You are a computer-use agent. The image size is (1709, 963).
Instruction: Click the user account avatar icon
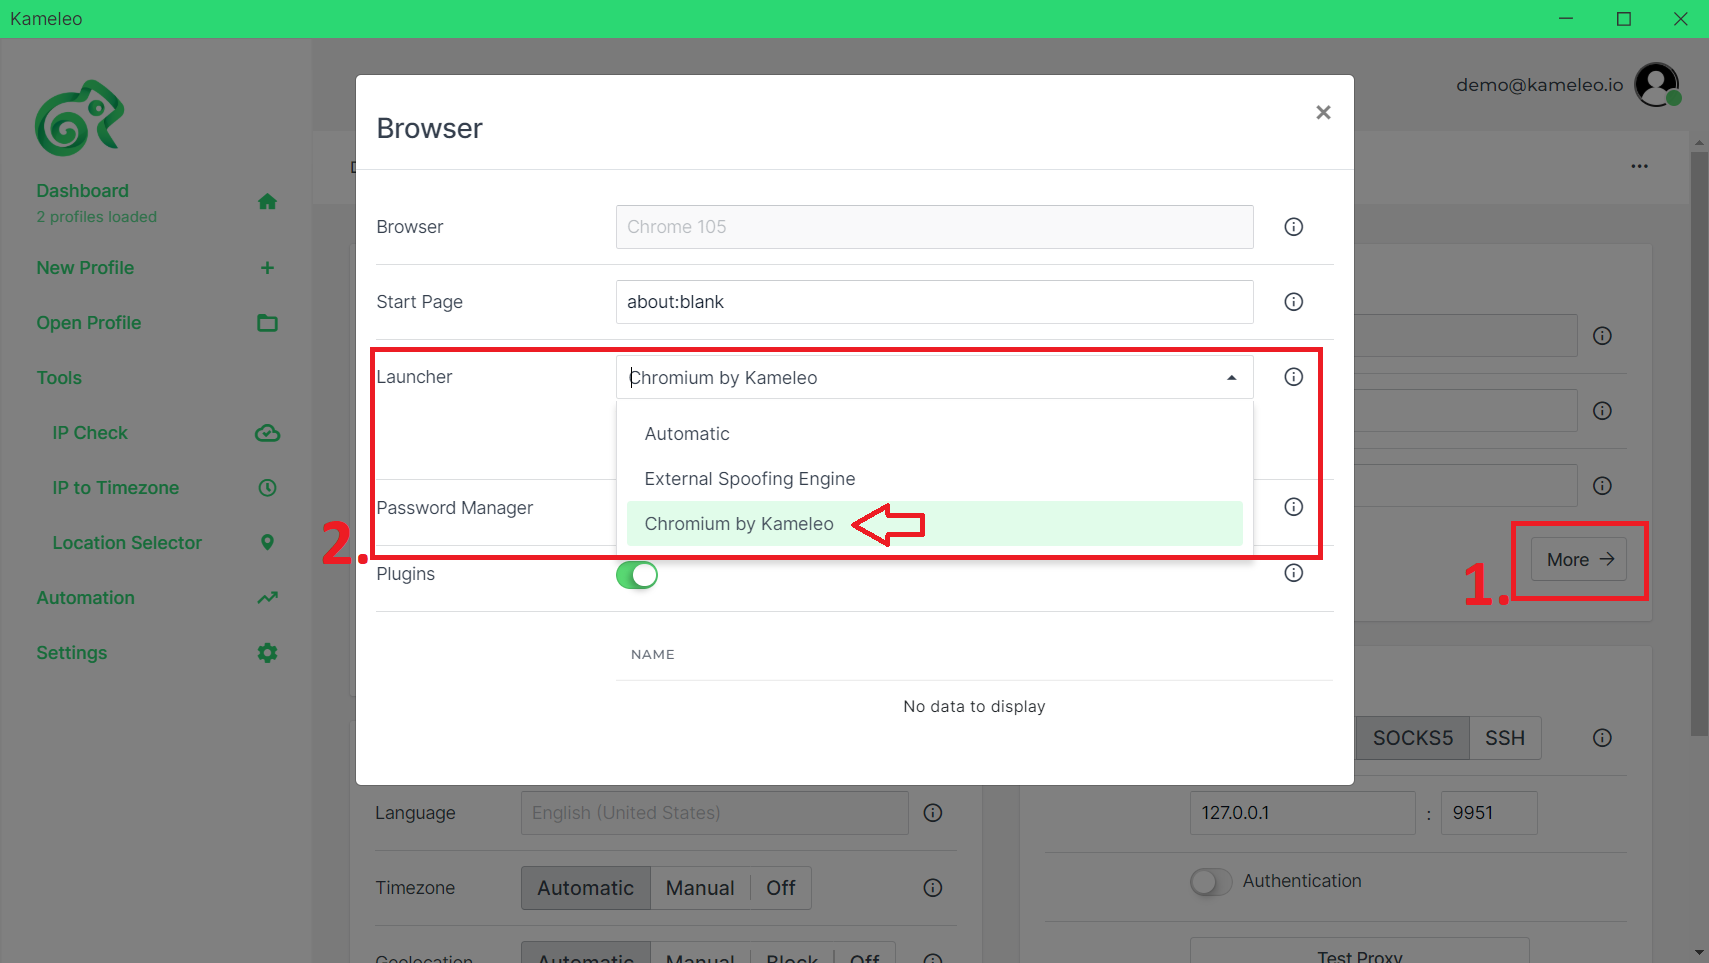pos(1657,85)
